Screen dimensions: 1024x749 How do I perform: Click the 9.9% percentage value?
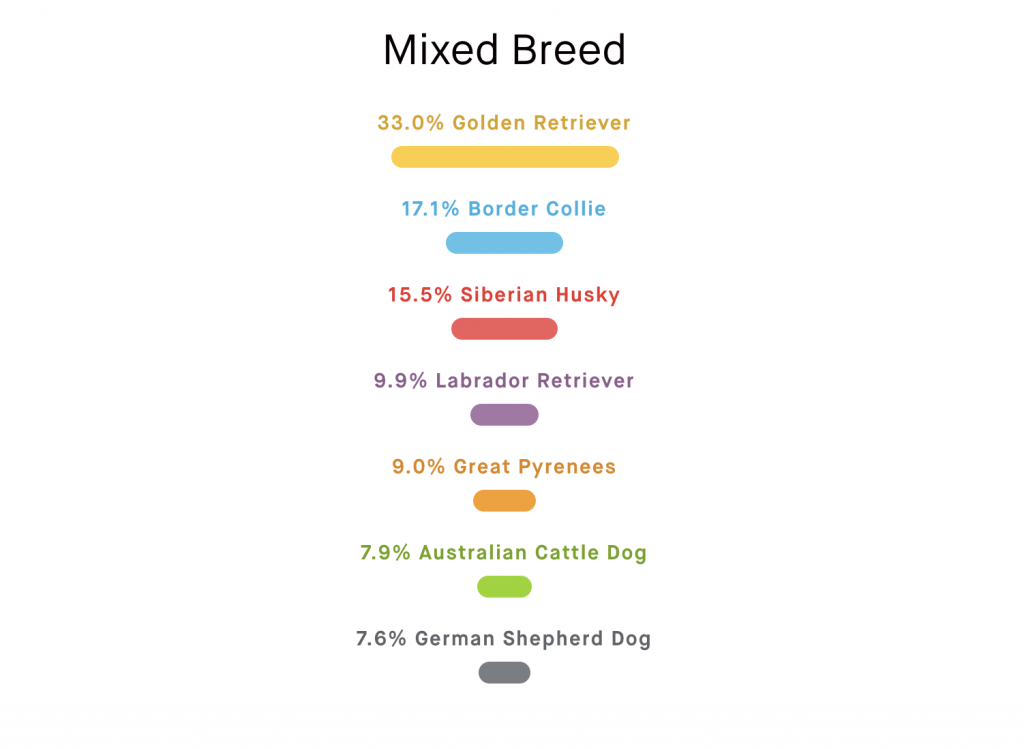point(400,381)
